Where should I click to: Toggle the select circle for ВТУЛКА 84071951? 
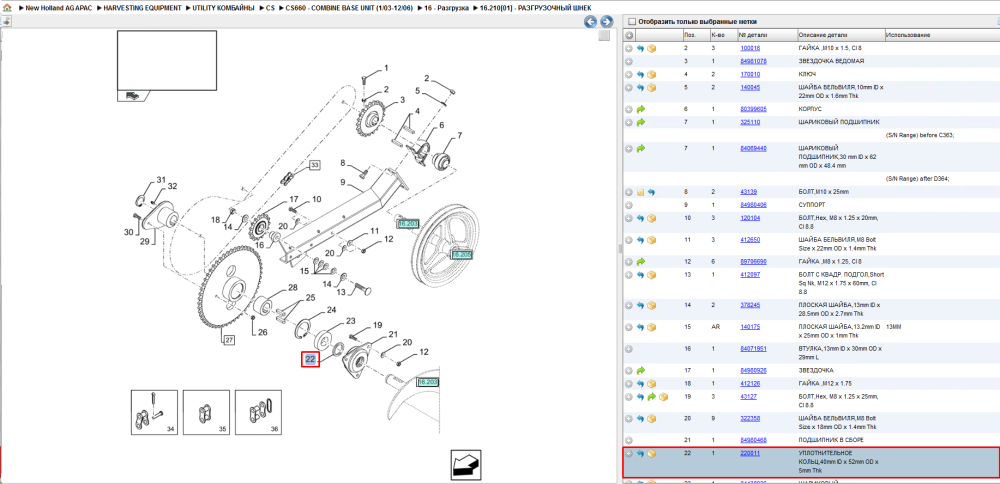[x=629, y=349]
